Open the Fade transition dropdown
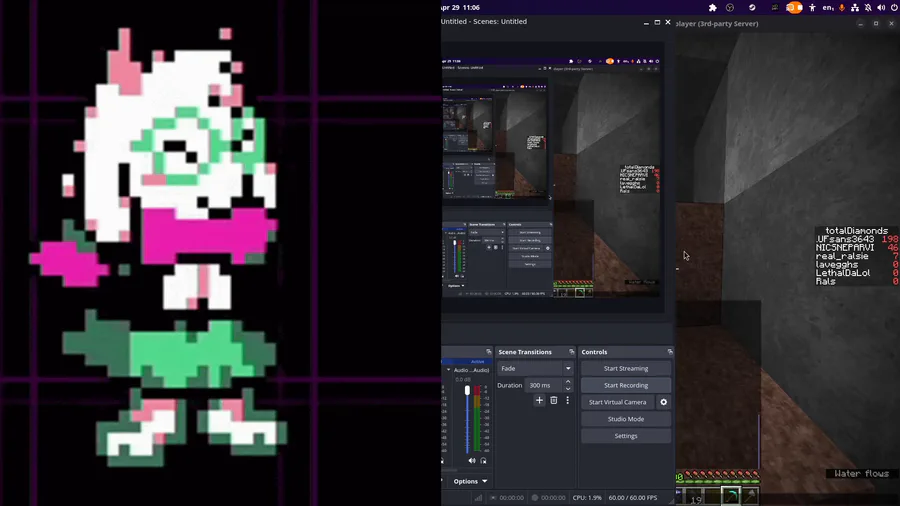The height and width of the screenshot is (506, 900). pos(536,368)
